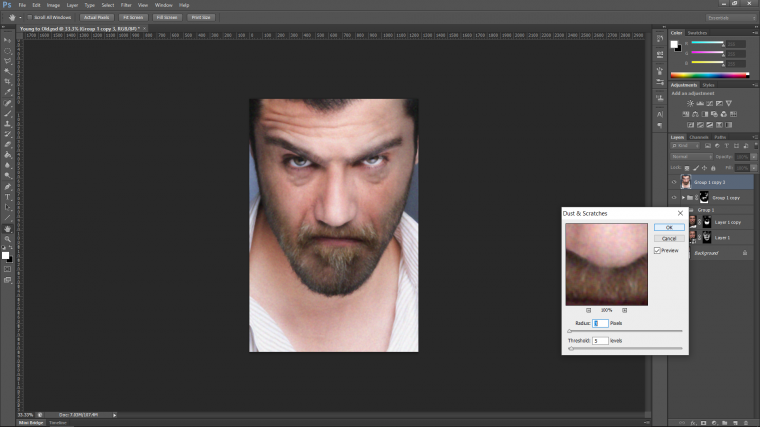Select the Paint Bucket tool
This screenshot has height=427, width=760.
pyautogui.click(x=7, y=155)
